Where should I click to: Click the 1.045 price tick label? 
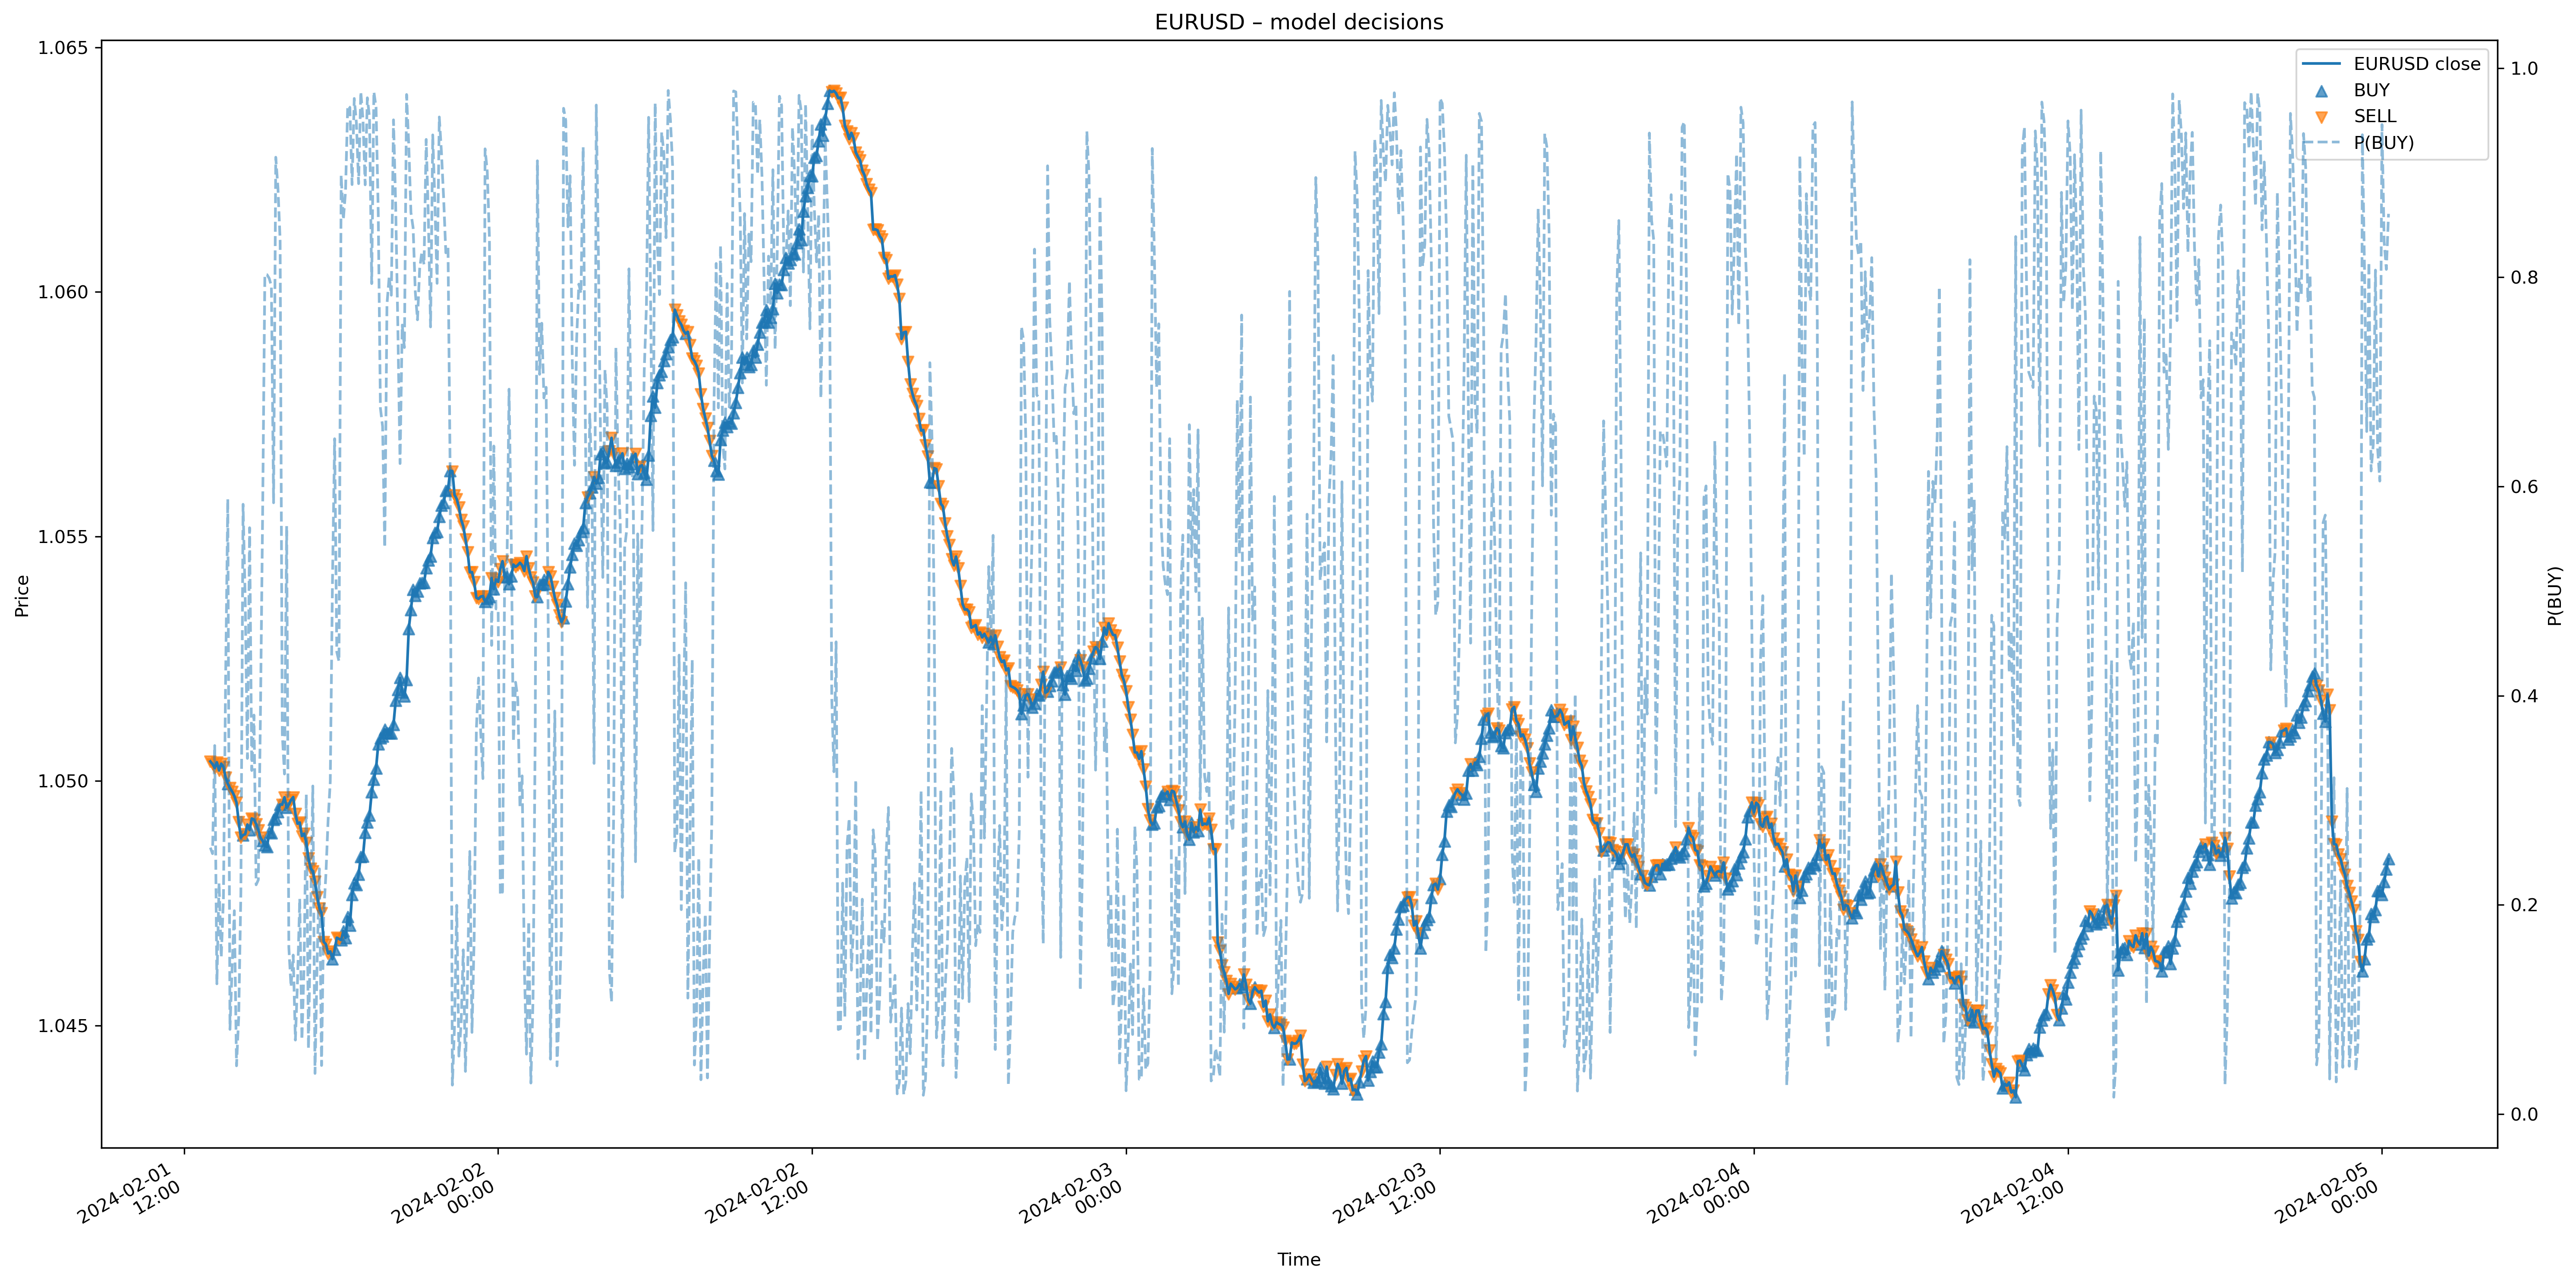click(x=62, y=1026)
